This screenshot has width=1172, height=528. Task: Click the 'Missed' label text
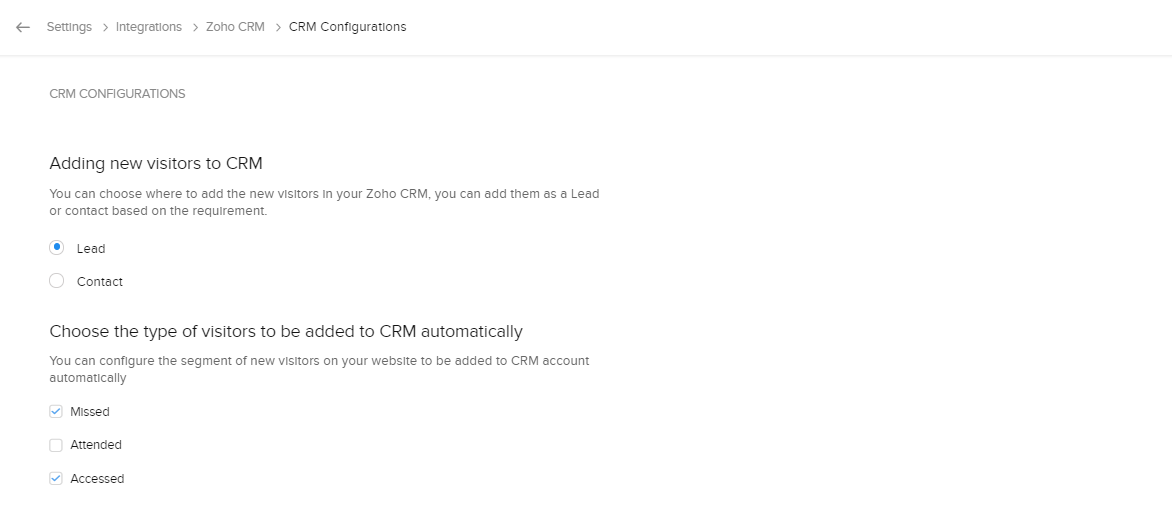[x=90, y=412]
